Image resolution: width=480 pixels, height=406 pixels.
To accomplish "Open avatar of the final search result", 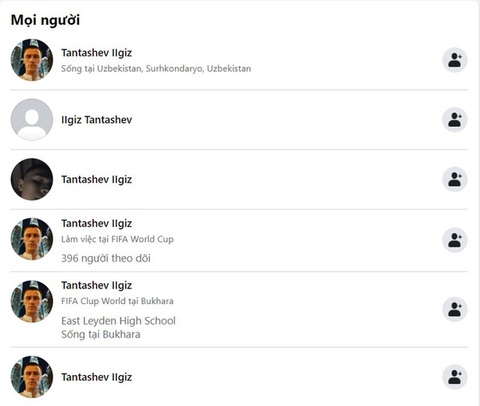I will coord(32,377).
